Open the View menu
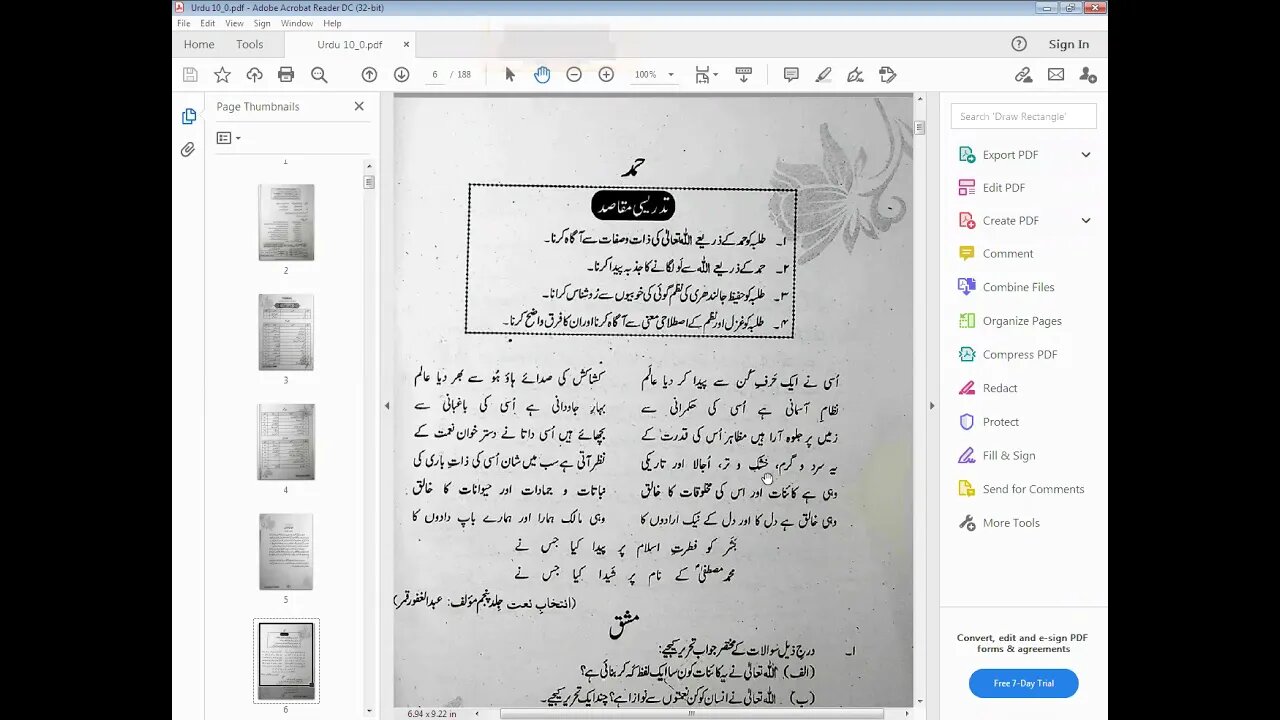1280x720 pixels. pyautogui.click(x=234, y=23)
